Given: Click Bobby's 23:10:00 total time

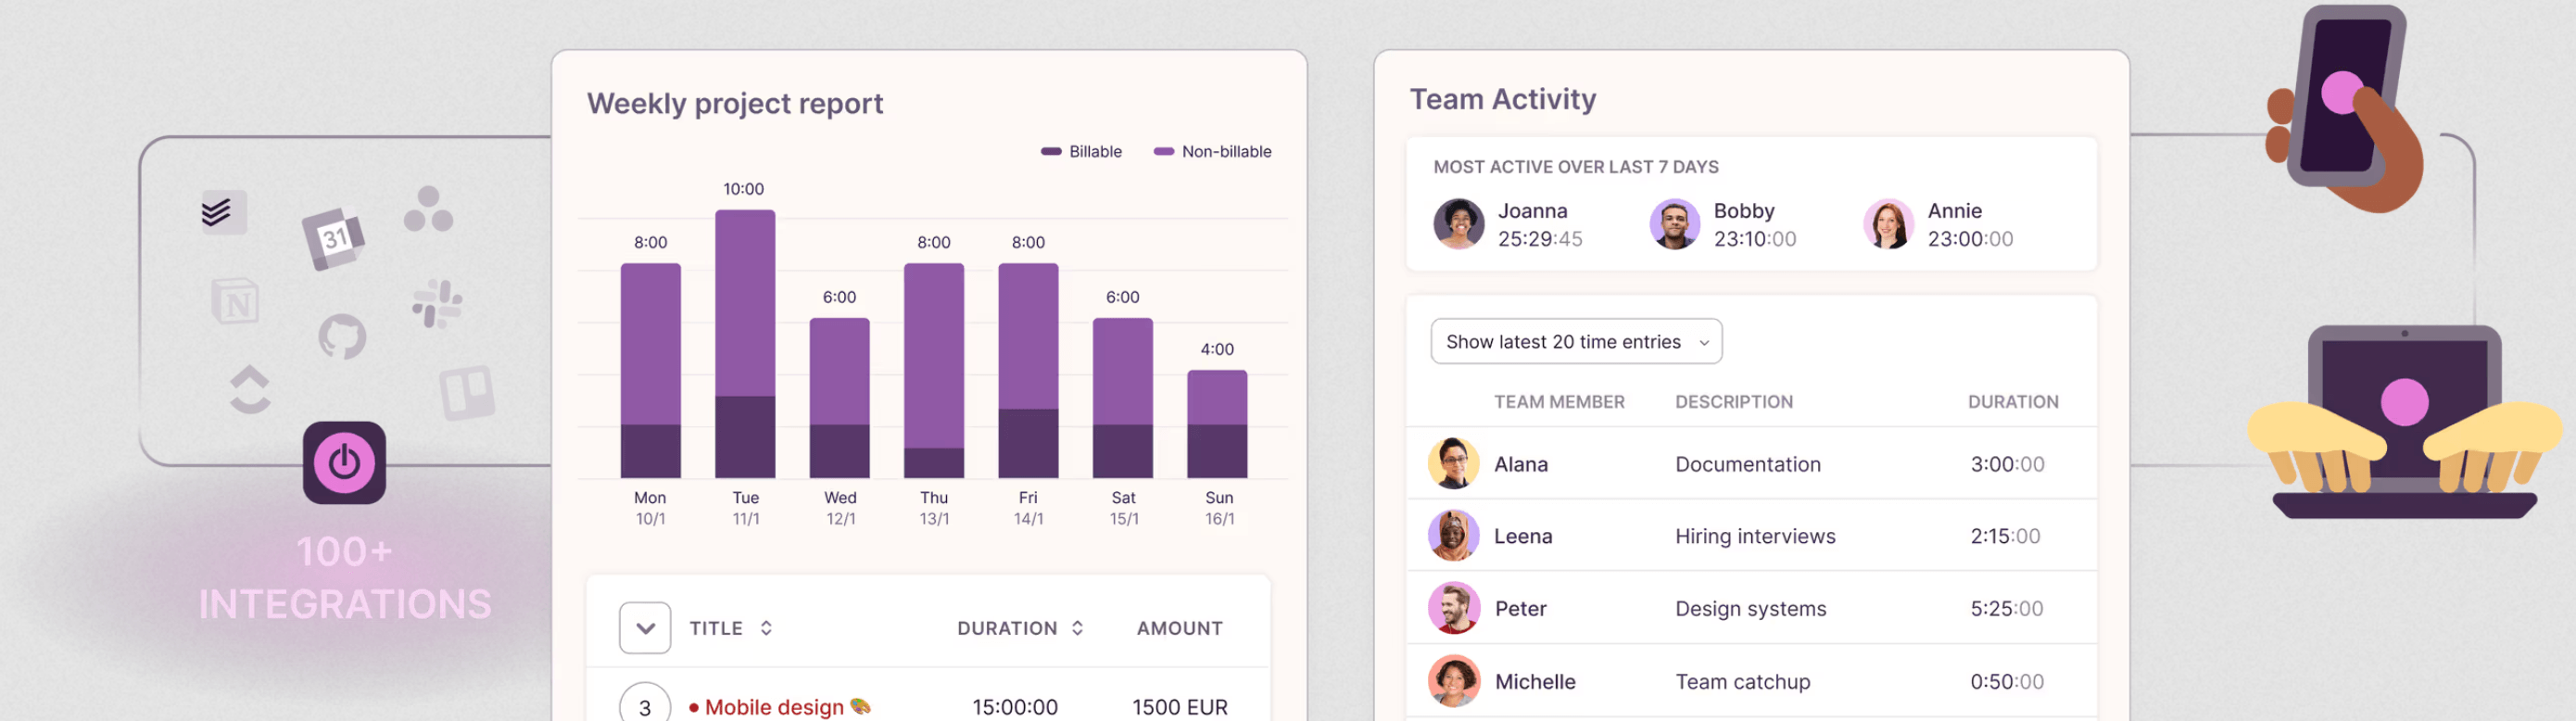Looking at the screenshot, I should [1755, 239].
